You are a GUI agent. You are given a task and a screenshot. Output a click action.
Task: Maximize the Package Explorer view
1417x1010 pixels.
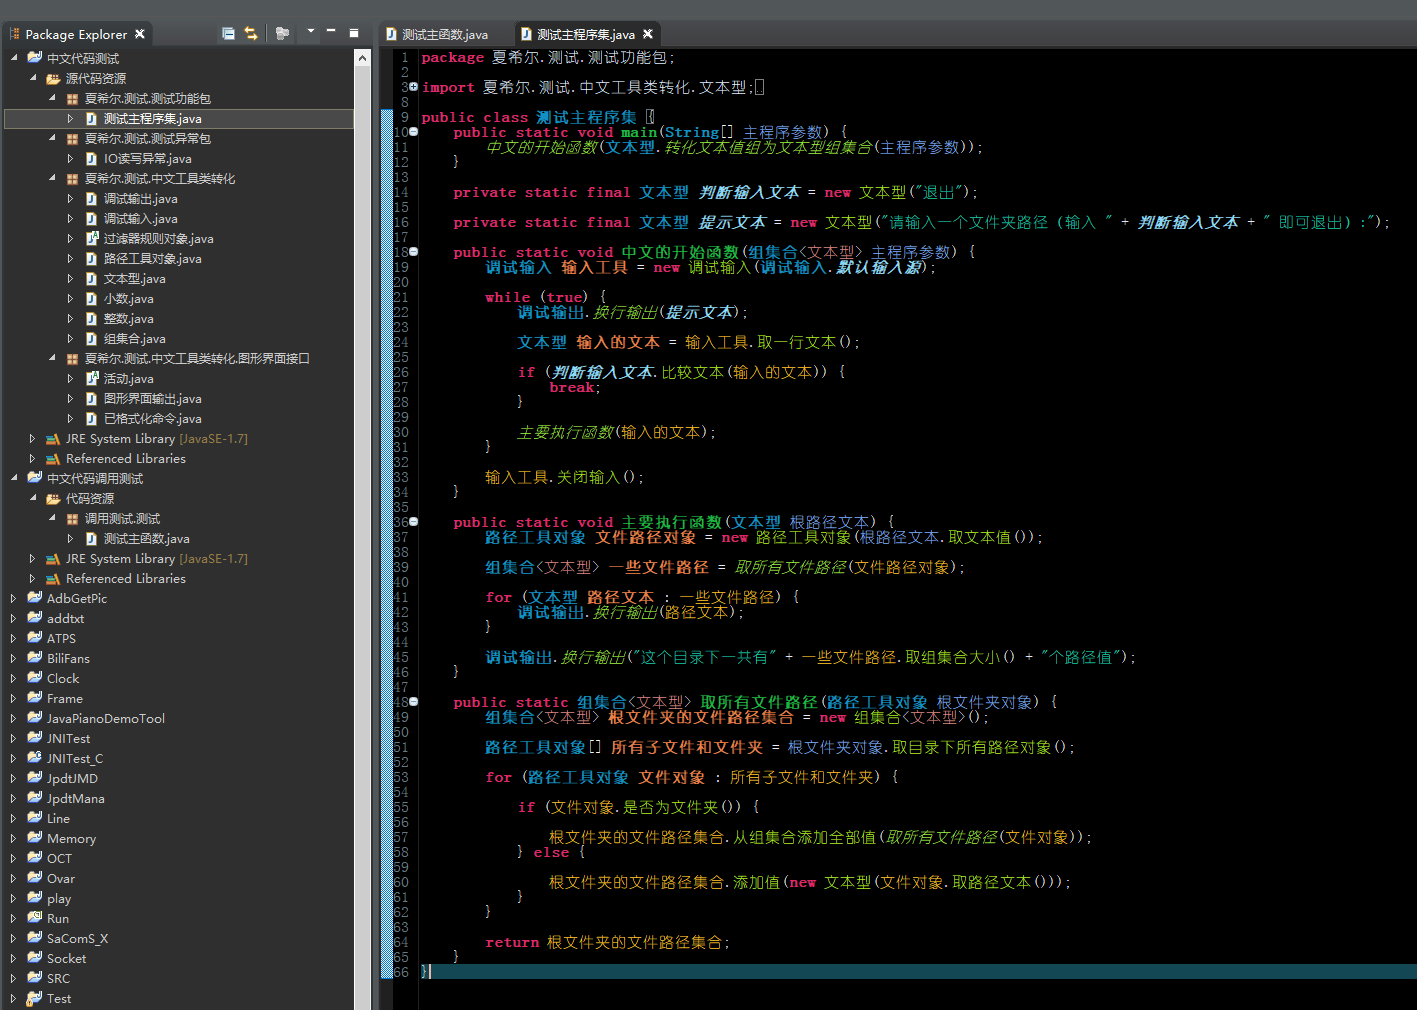[x=353, y=32]
